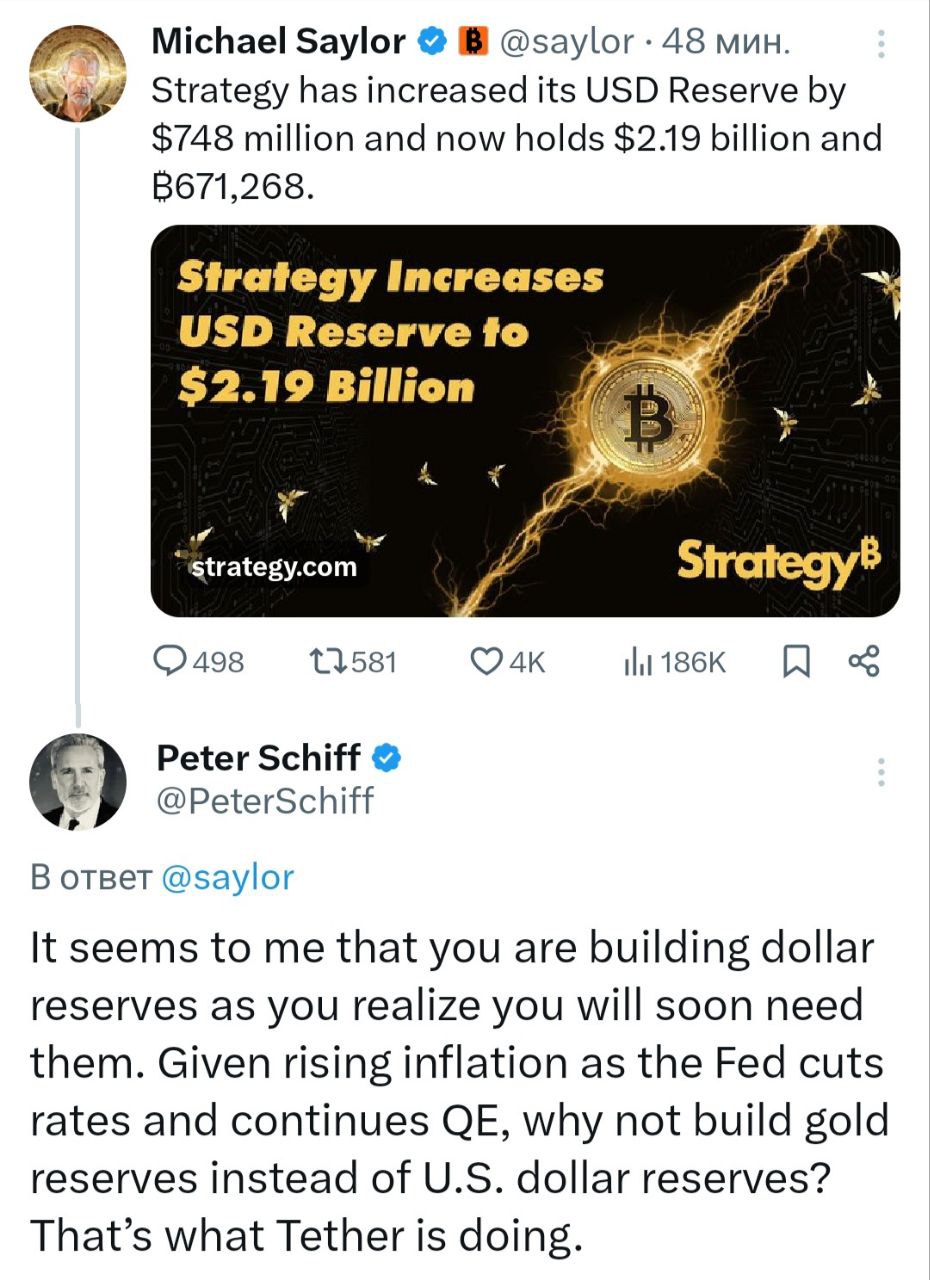Click Peter Schiff's verified checkmark badge
The width and height of the screenshot is (930, 1280).
point(387,759)
